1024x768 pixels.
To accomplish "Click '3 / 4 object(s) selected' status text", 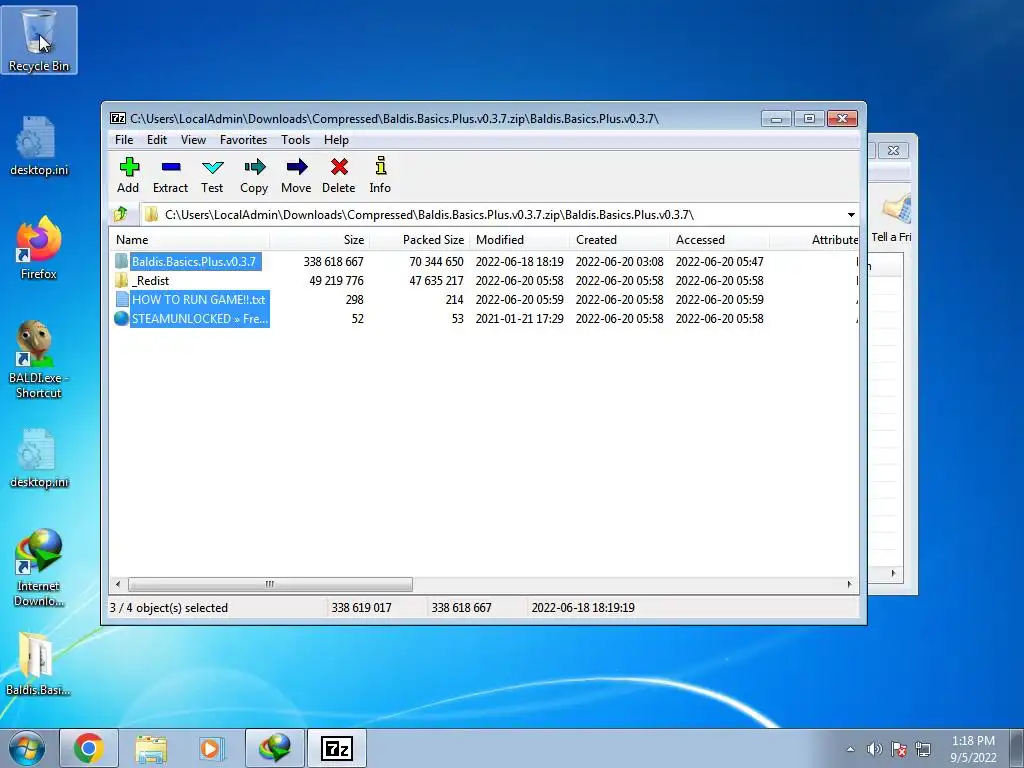I will coord(168,607).
